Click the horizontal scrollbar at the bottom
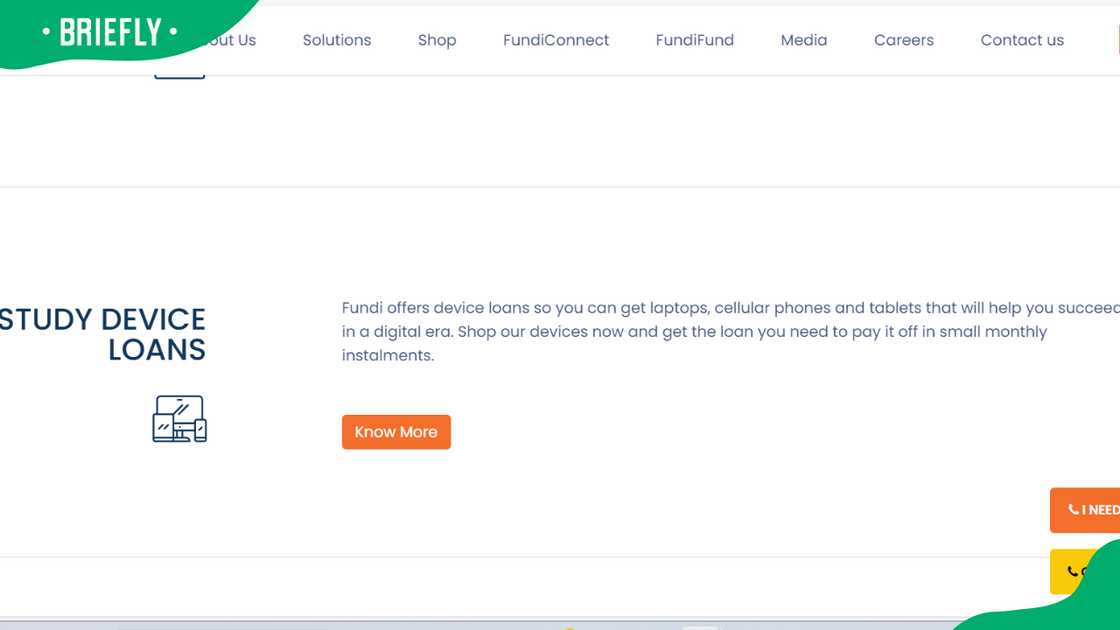The image size is (1120, 630). point(400,625)
